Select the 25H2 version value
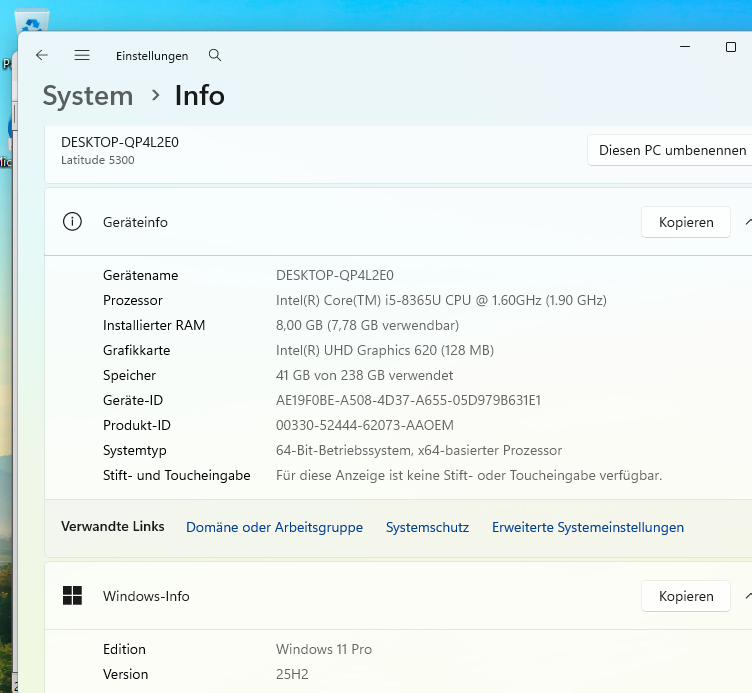This screenshot has width=752, height=693. [292, 674]
